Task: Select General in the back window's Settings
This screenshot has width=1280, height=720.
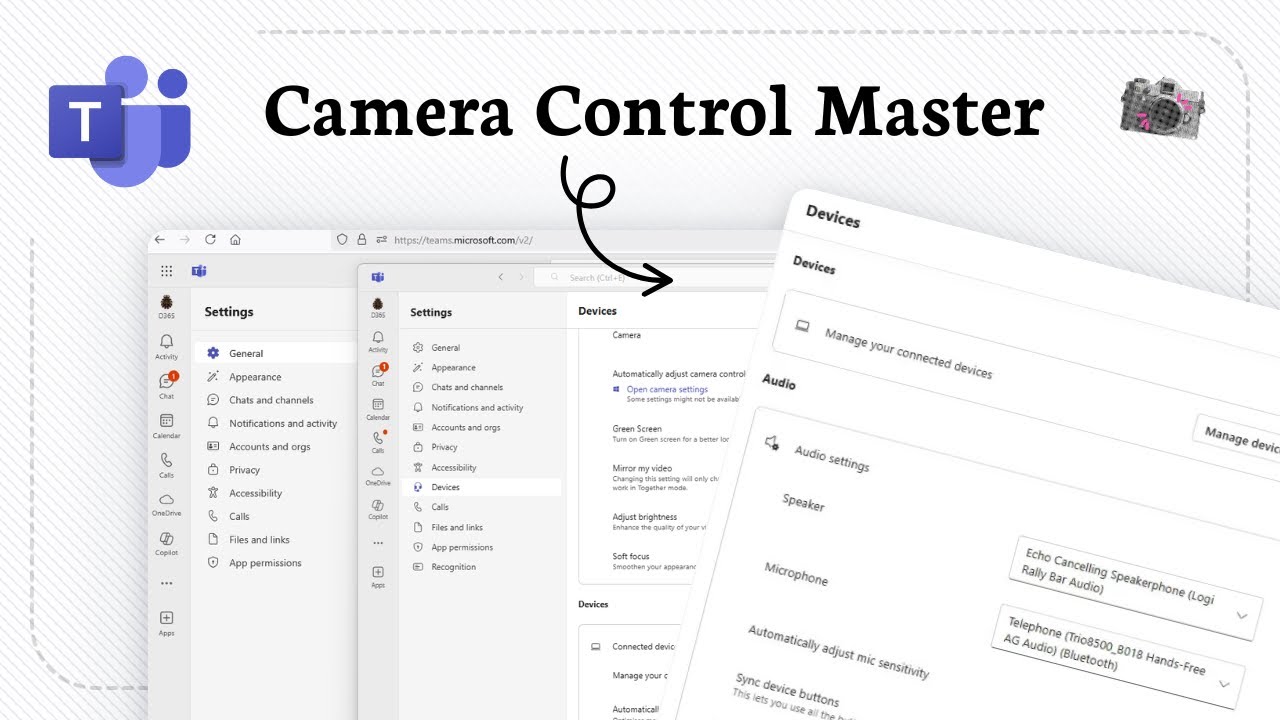Action: click(x=274, y=353)
